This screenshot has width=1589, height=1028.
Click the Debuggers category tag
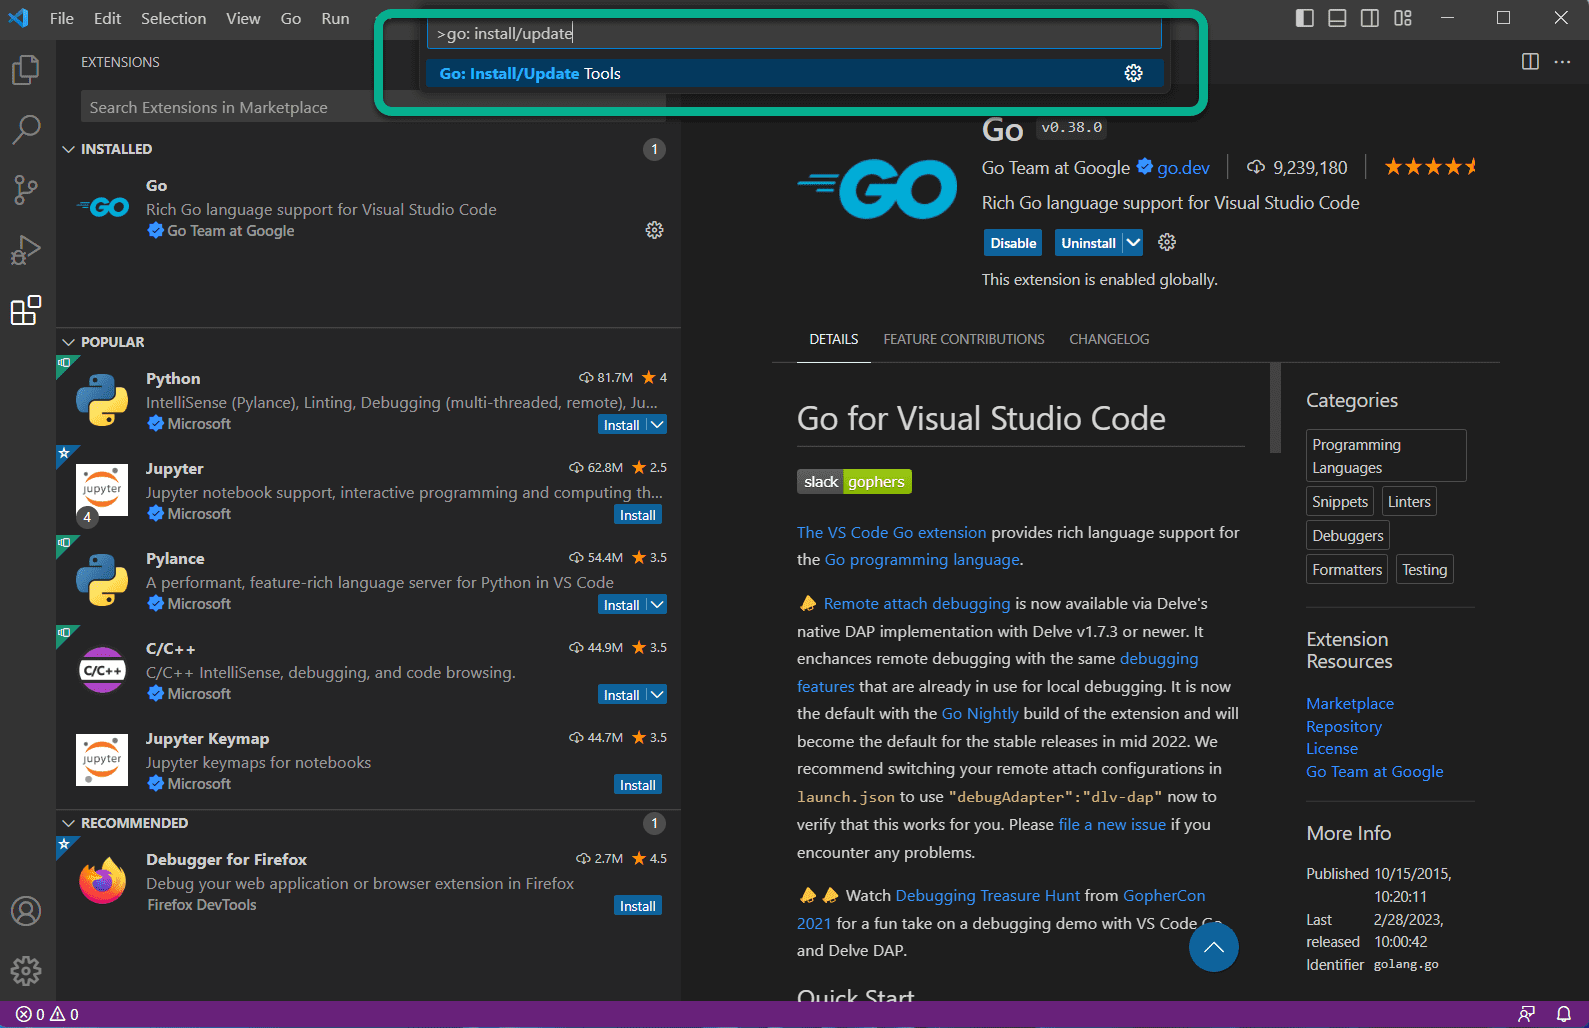click(x=1347, y=536)
